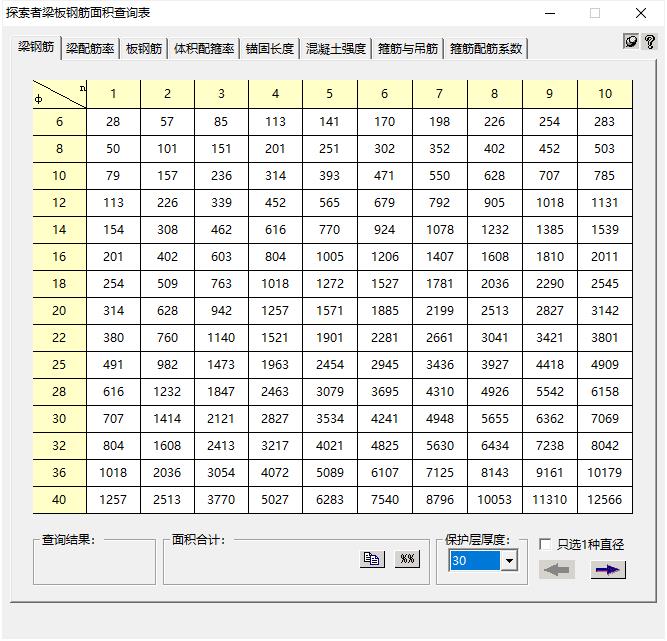Click the gray left arrow button
The width and height of the screenshot is (667, 641).
tap(557, 570)
